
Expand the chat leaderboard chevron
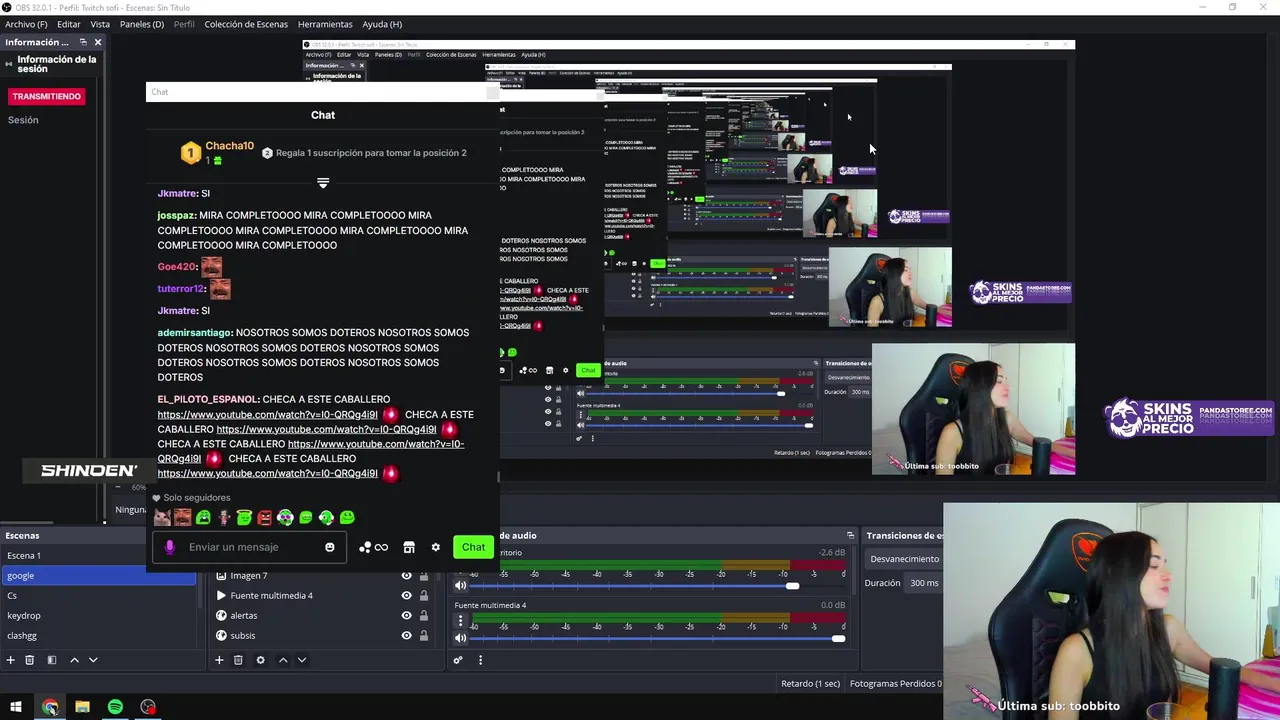click(x=323, y=183)
